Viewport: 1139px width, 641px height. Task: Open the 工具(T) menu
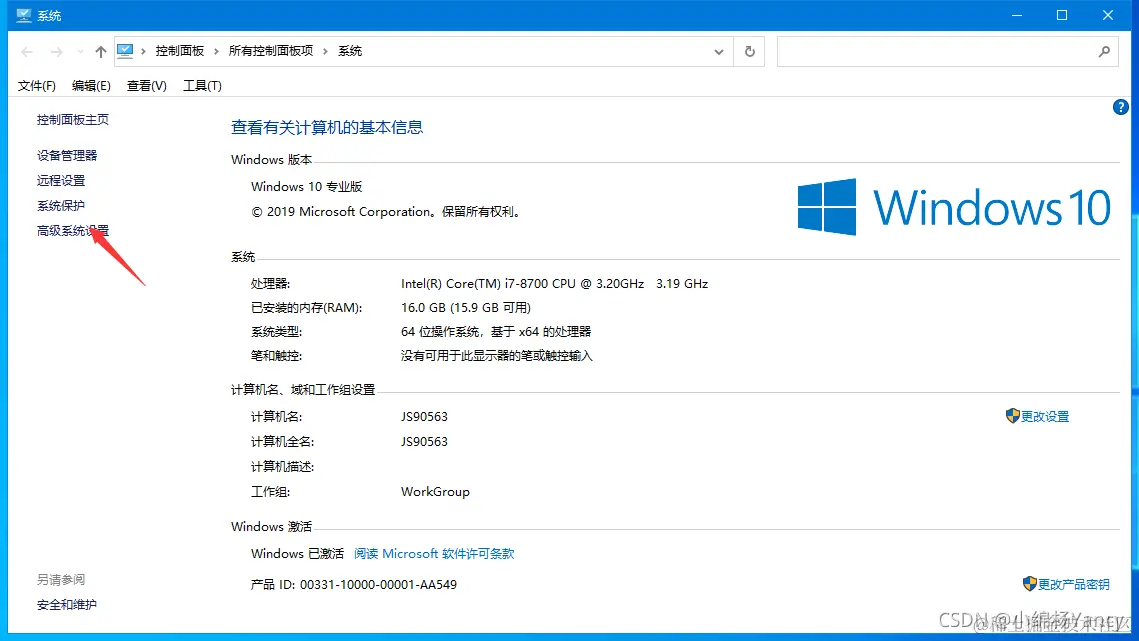click(202, 86)
